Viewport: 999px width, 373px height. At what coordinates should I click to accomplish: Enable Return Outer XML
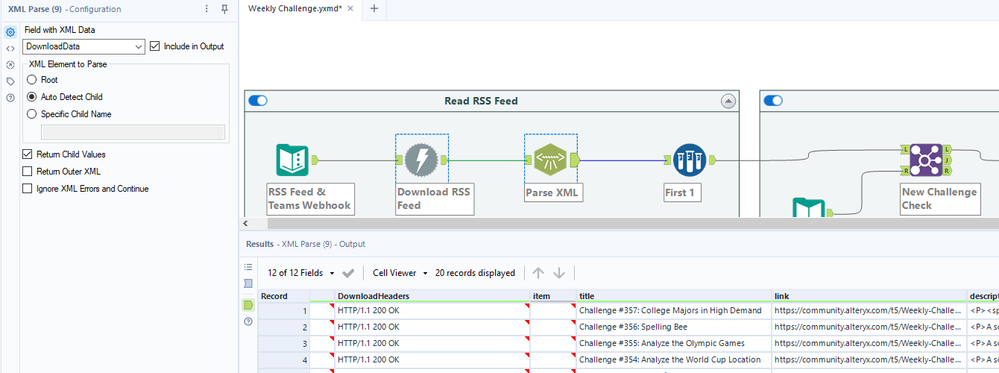(x=27, y=172)
